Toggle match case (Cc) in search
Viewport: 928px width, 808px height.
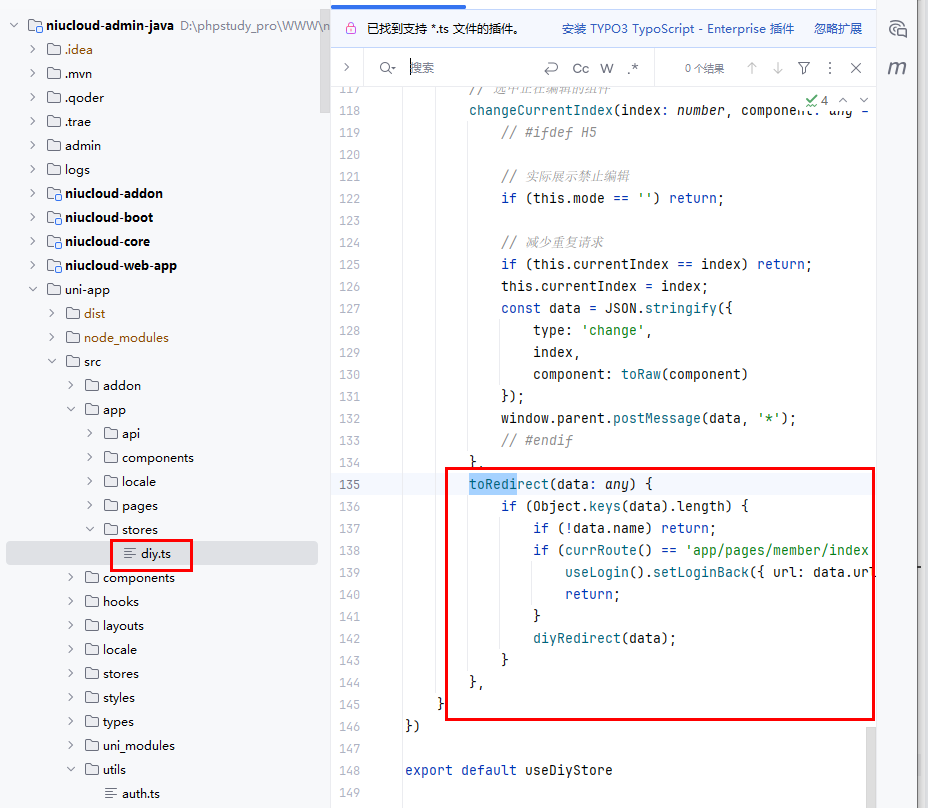tap(580, 68)
